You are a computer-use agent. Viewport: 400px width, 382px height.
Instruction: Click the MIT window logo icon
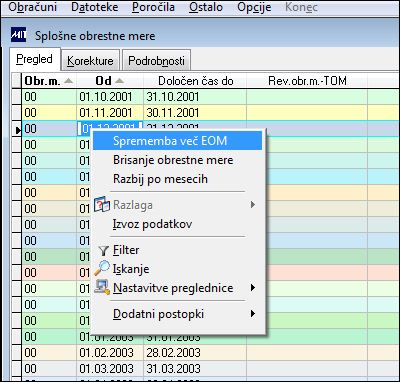coord(18,35)
